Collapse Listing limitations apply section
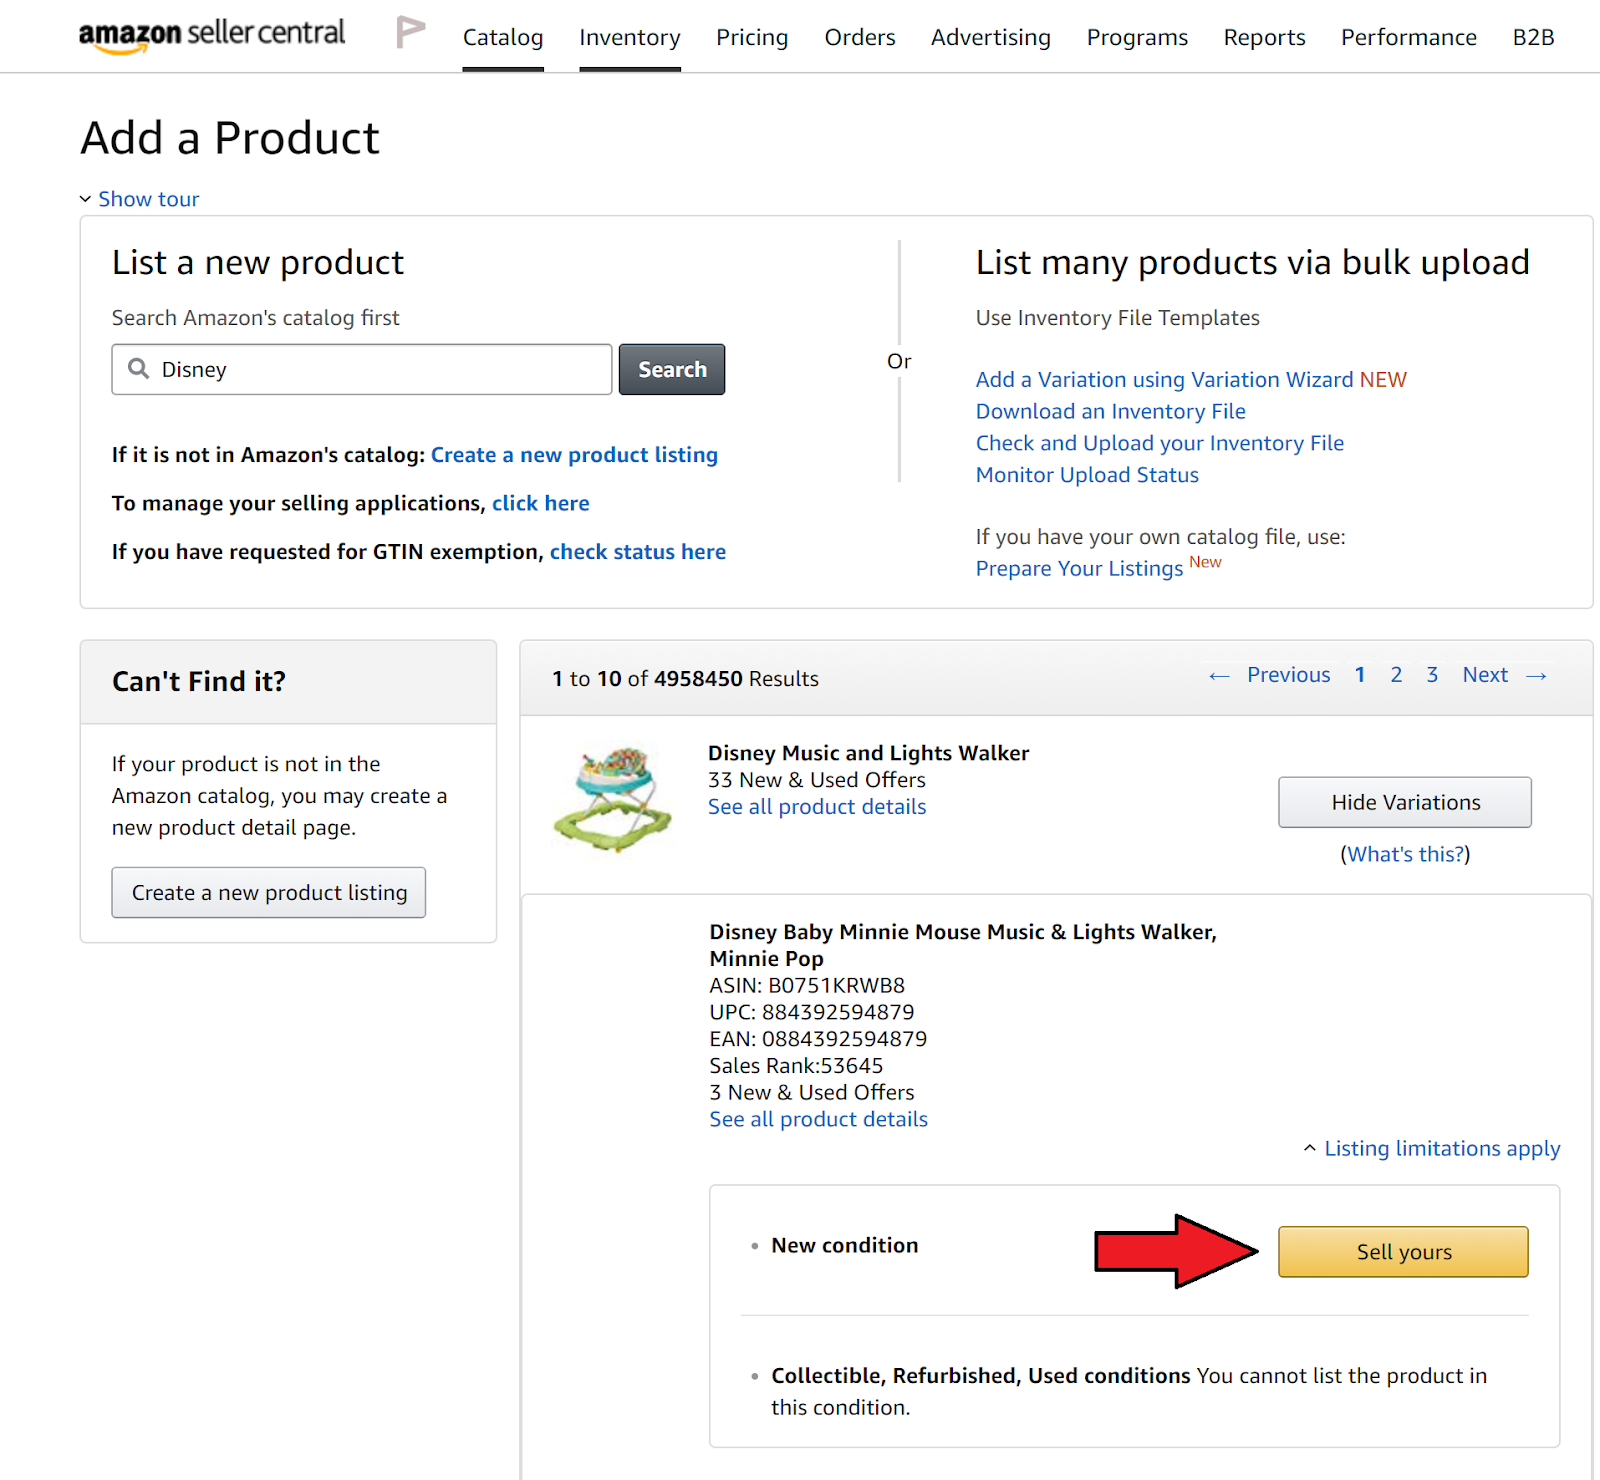The image size is (1600, 1480). click(1309, 1148)
